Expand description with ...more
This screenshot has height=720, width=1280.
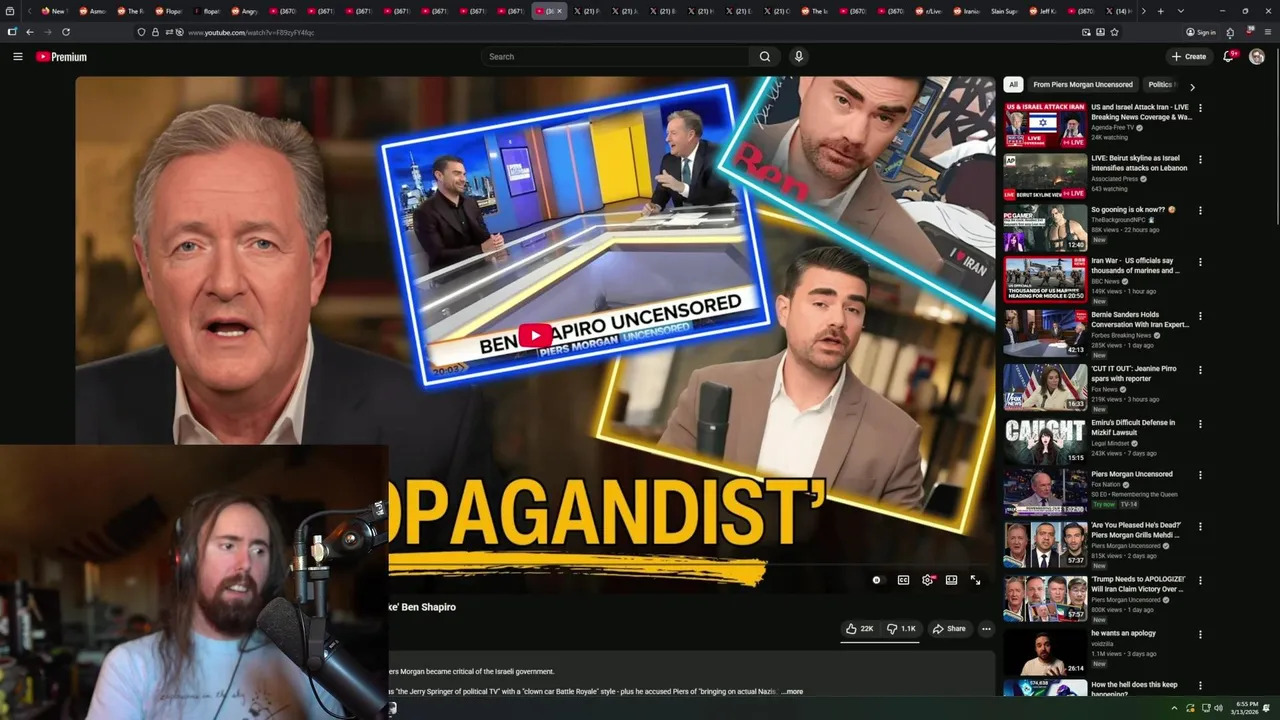(x=792, y=691)
